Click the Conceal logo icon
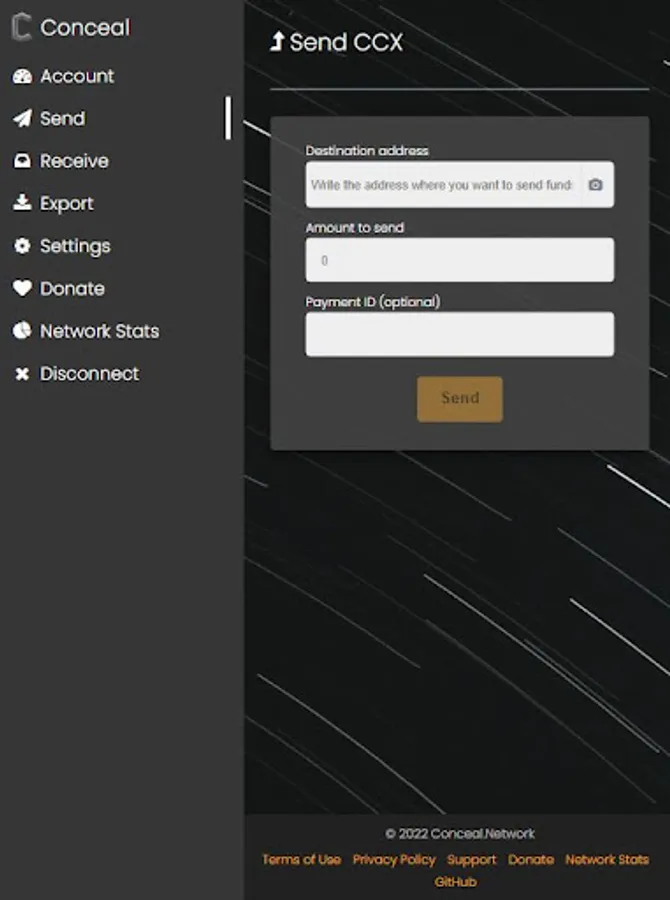670x900 pixels. [x=21, y=27]
